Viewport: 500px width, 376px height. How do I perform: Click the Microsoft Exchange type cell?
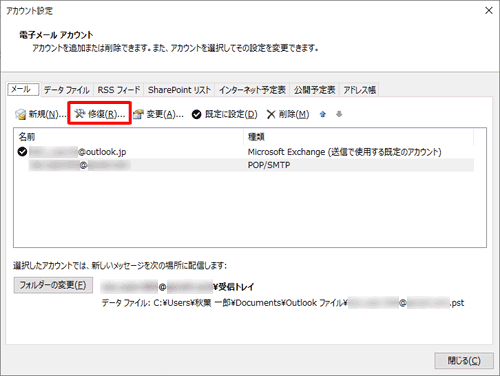pyautogui.click(x=344, y=152)
